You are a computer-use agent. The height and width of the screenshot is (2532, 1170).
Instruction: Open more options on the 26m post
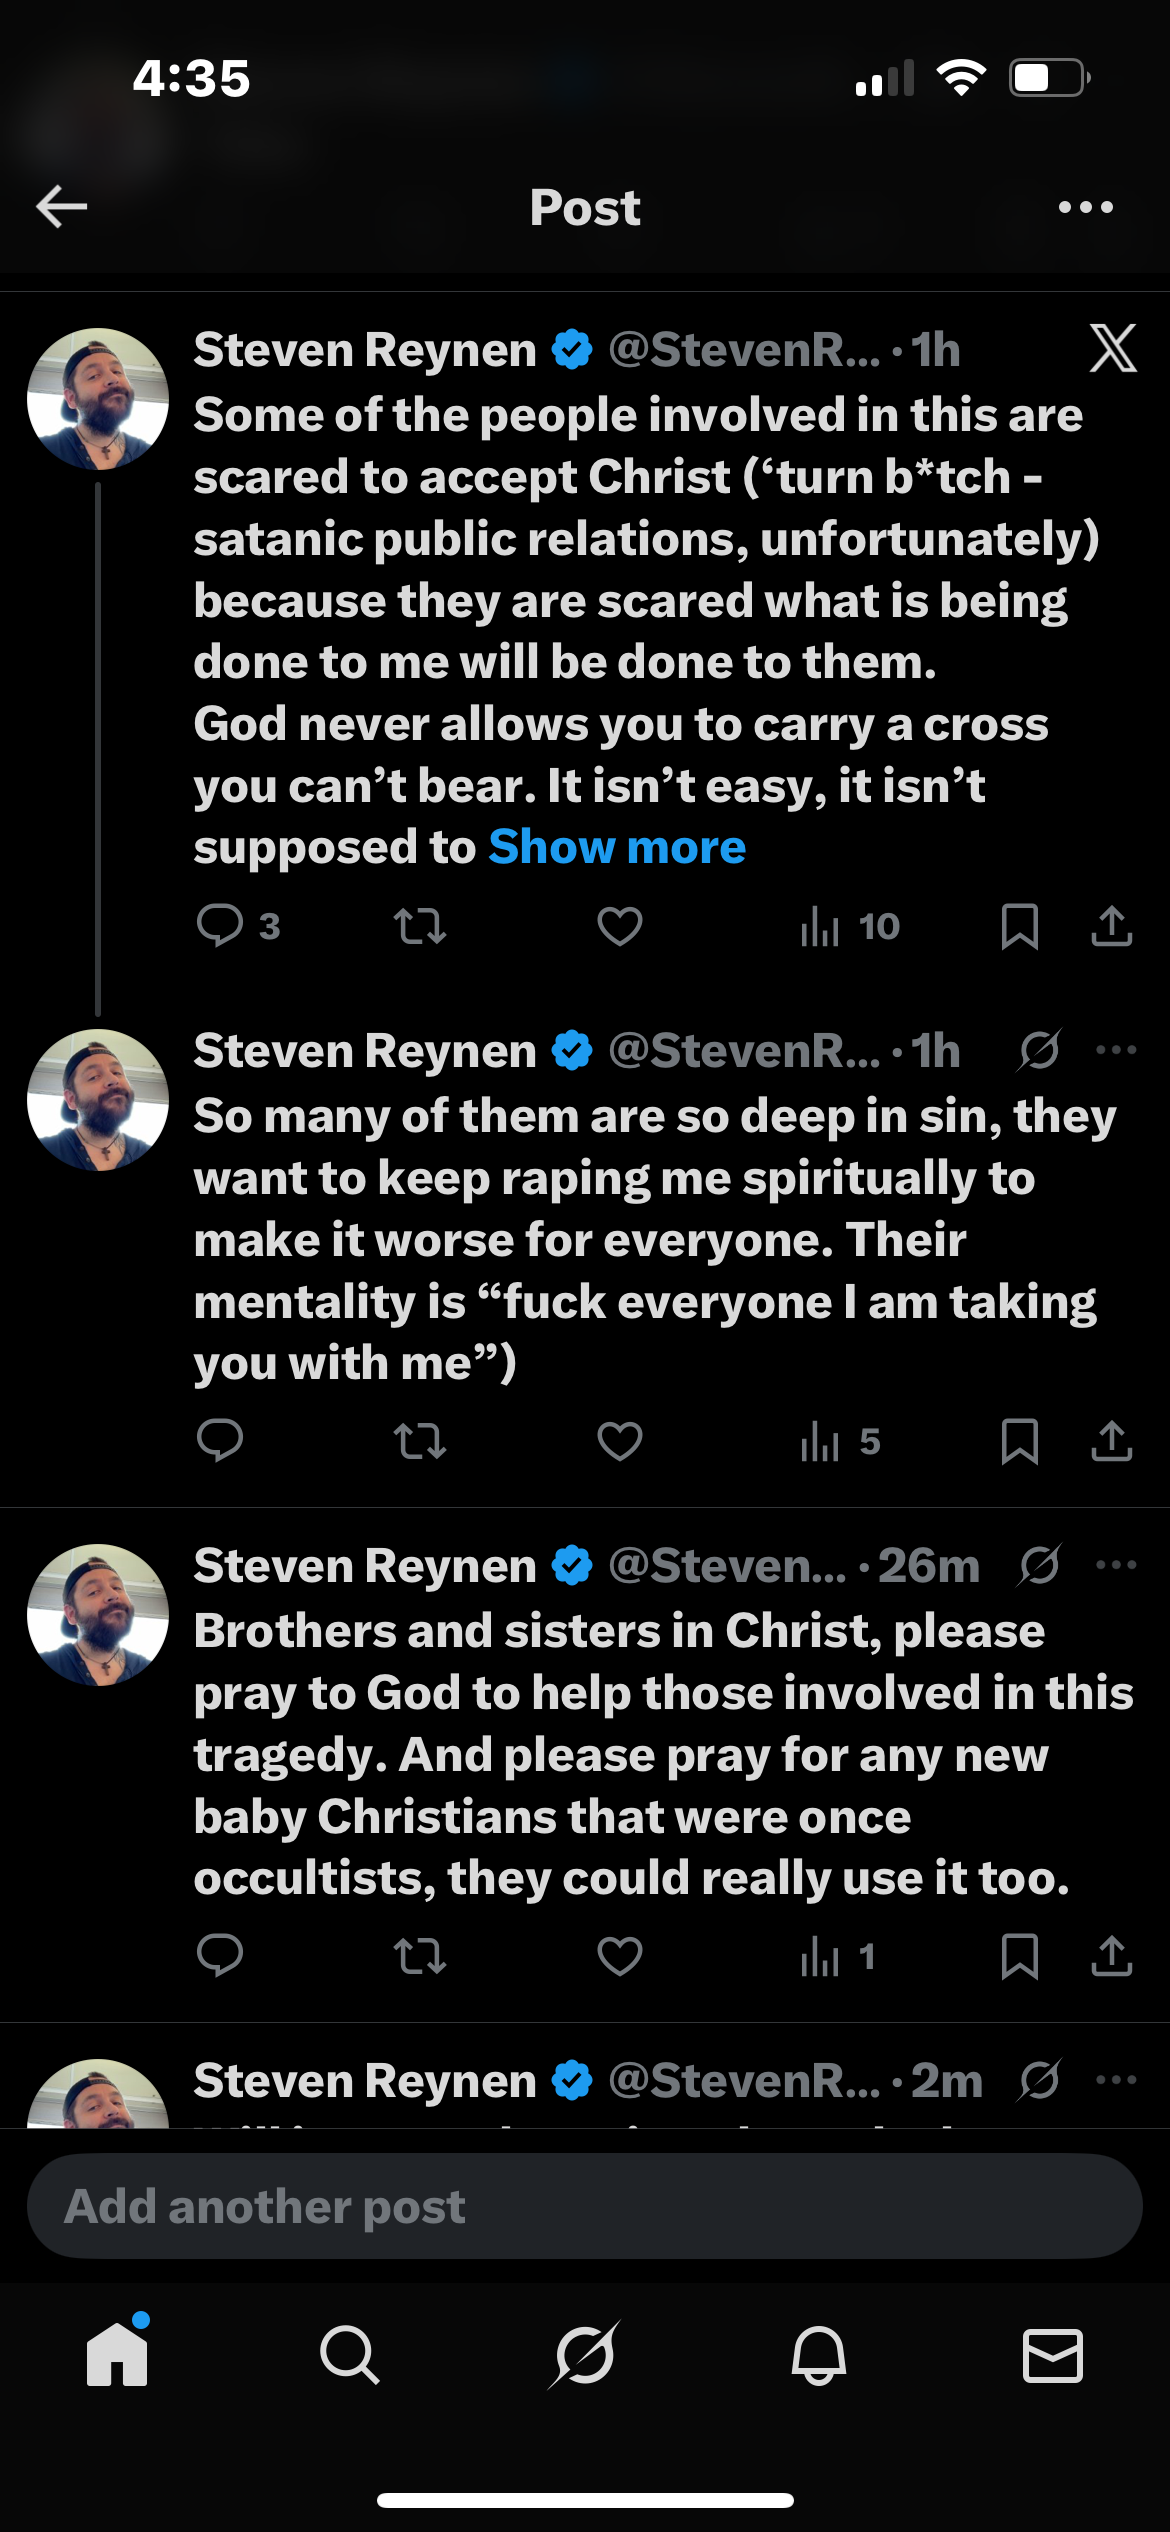point(1116,1565)
